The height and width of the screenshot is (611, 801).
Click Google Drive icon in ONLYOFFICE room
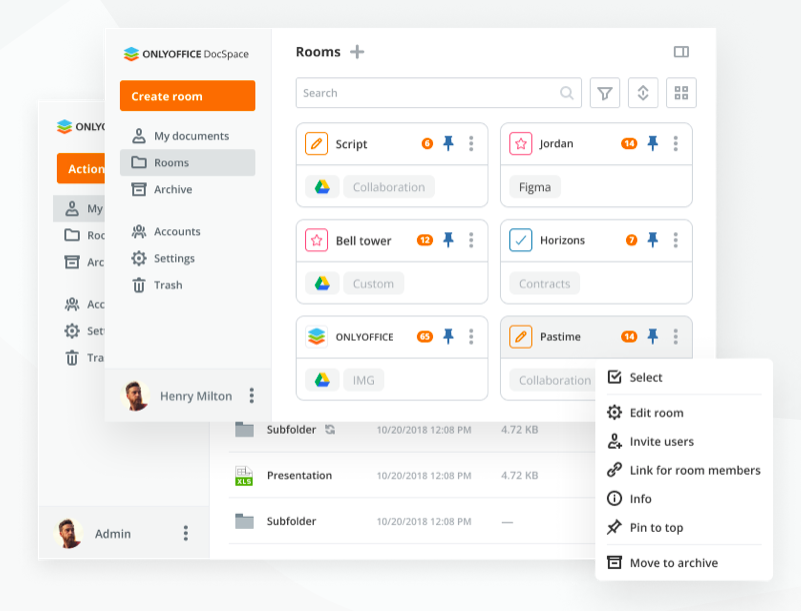click(x=322, y=380)
